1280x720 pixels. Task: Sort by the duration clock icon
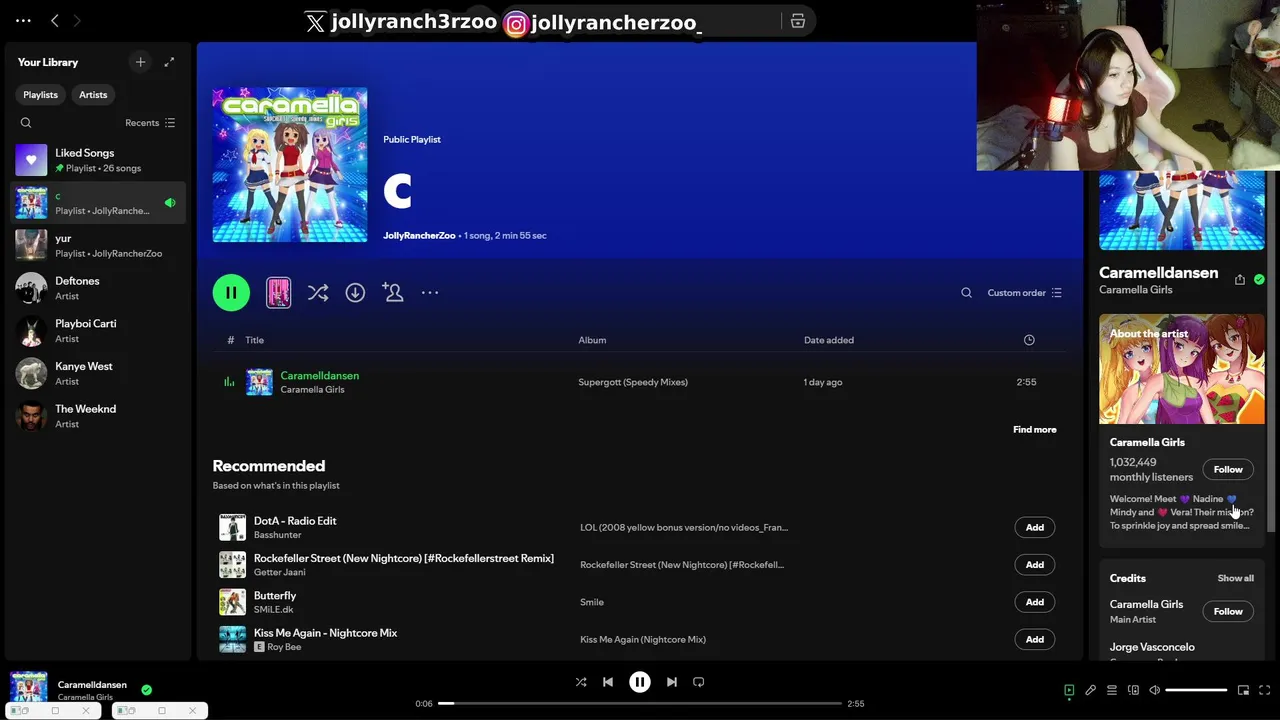pos(1029,340)
